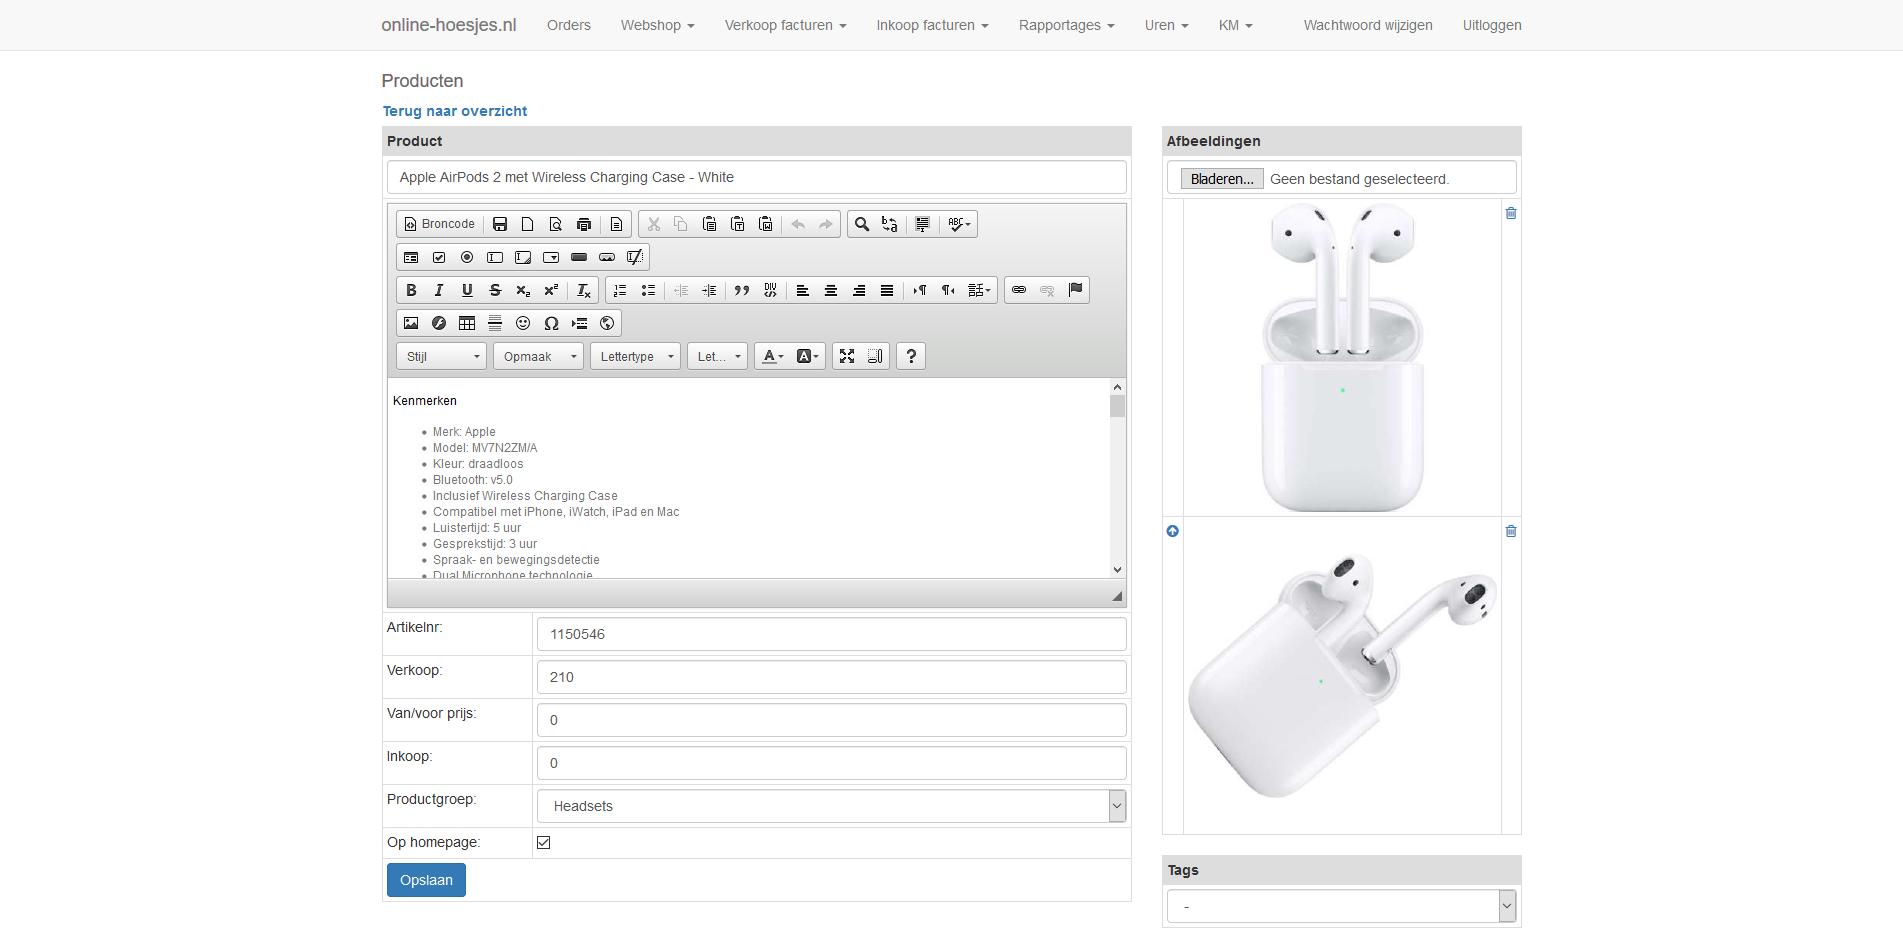Toggle Broncode source view in editor

[x=439, y=224]
